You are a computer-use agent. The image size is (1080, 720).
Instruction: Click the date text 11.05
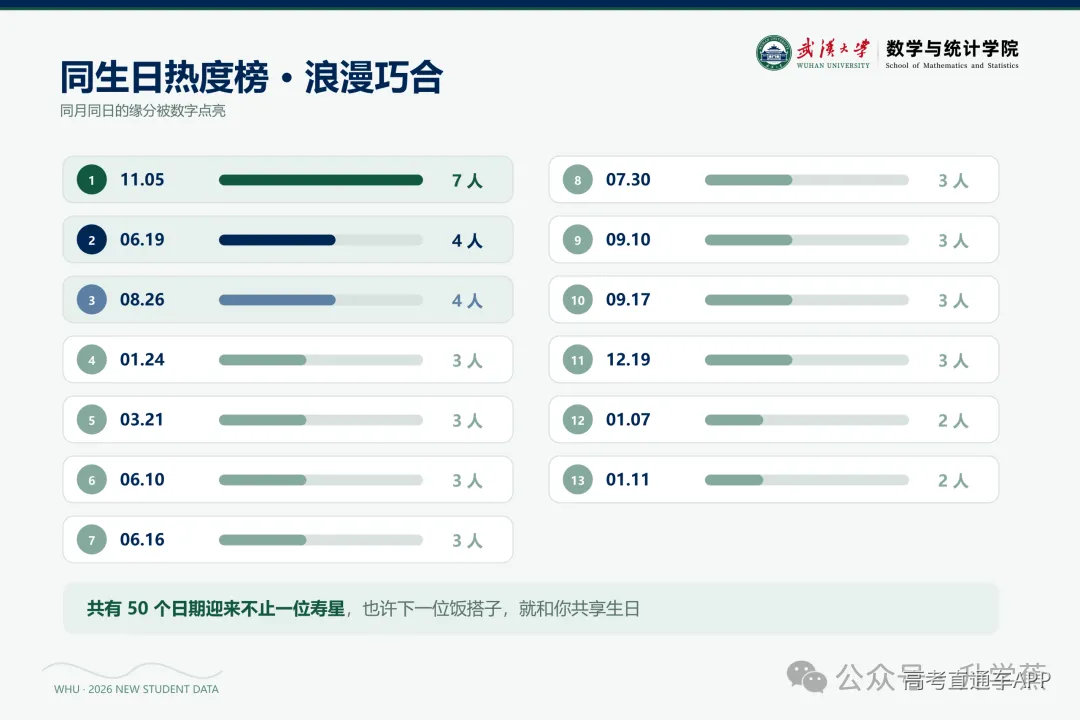[x=142, y=180]
